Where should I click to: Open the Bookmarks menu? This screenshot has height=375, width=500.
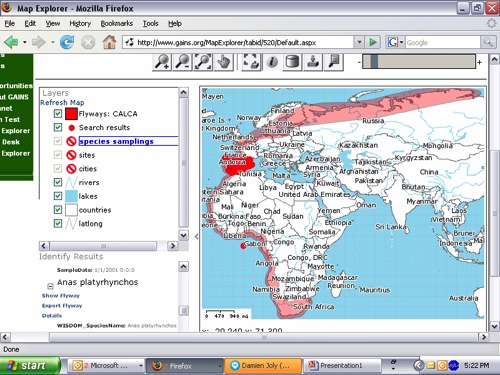tap(117, 23)
